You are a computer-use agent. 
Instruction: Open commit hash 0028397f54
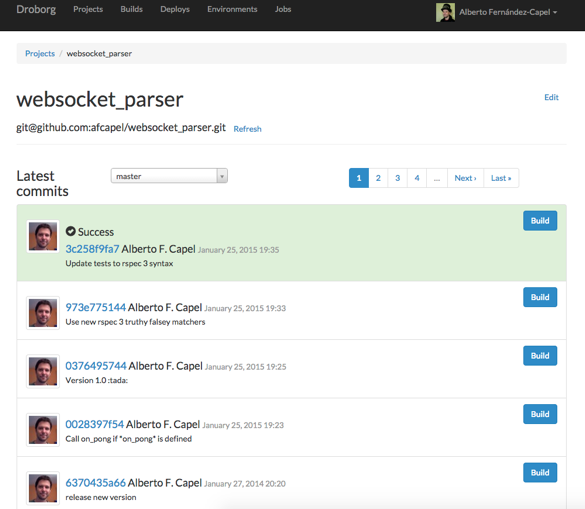(x=94, y=424)
